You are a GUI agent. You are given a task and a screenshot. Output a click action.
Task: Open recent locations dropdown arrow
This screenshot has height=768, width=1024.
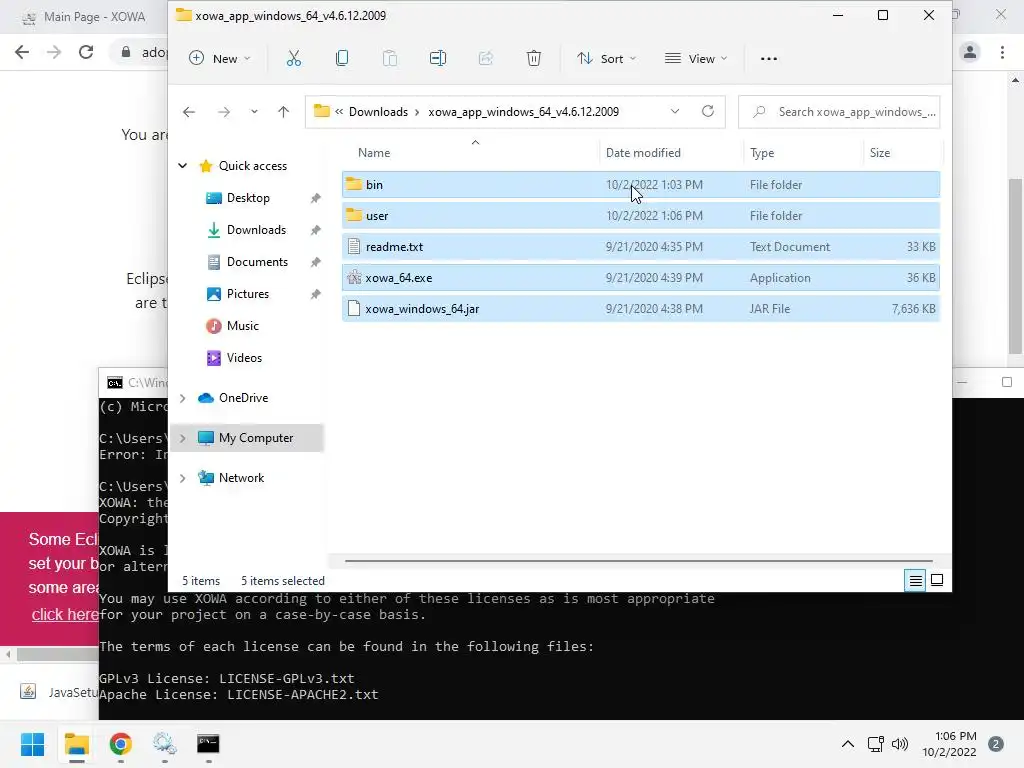(254, 112)
